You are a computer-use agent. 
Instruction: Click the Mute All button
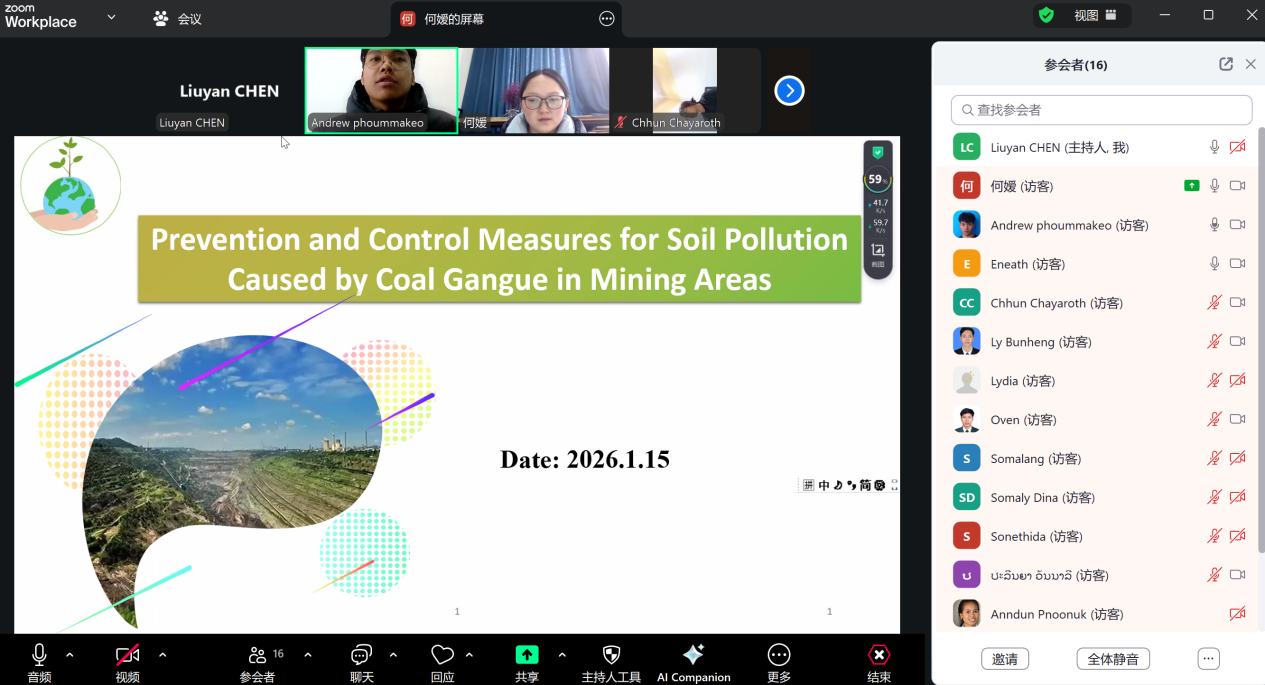1112,660
